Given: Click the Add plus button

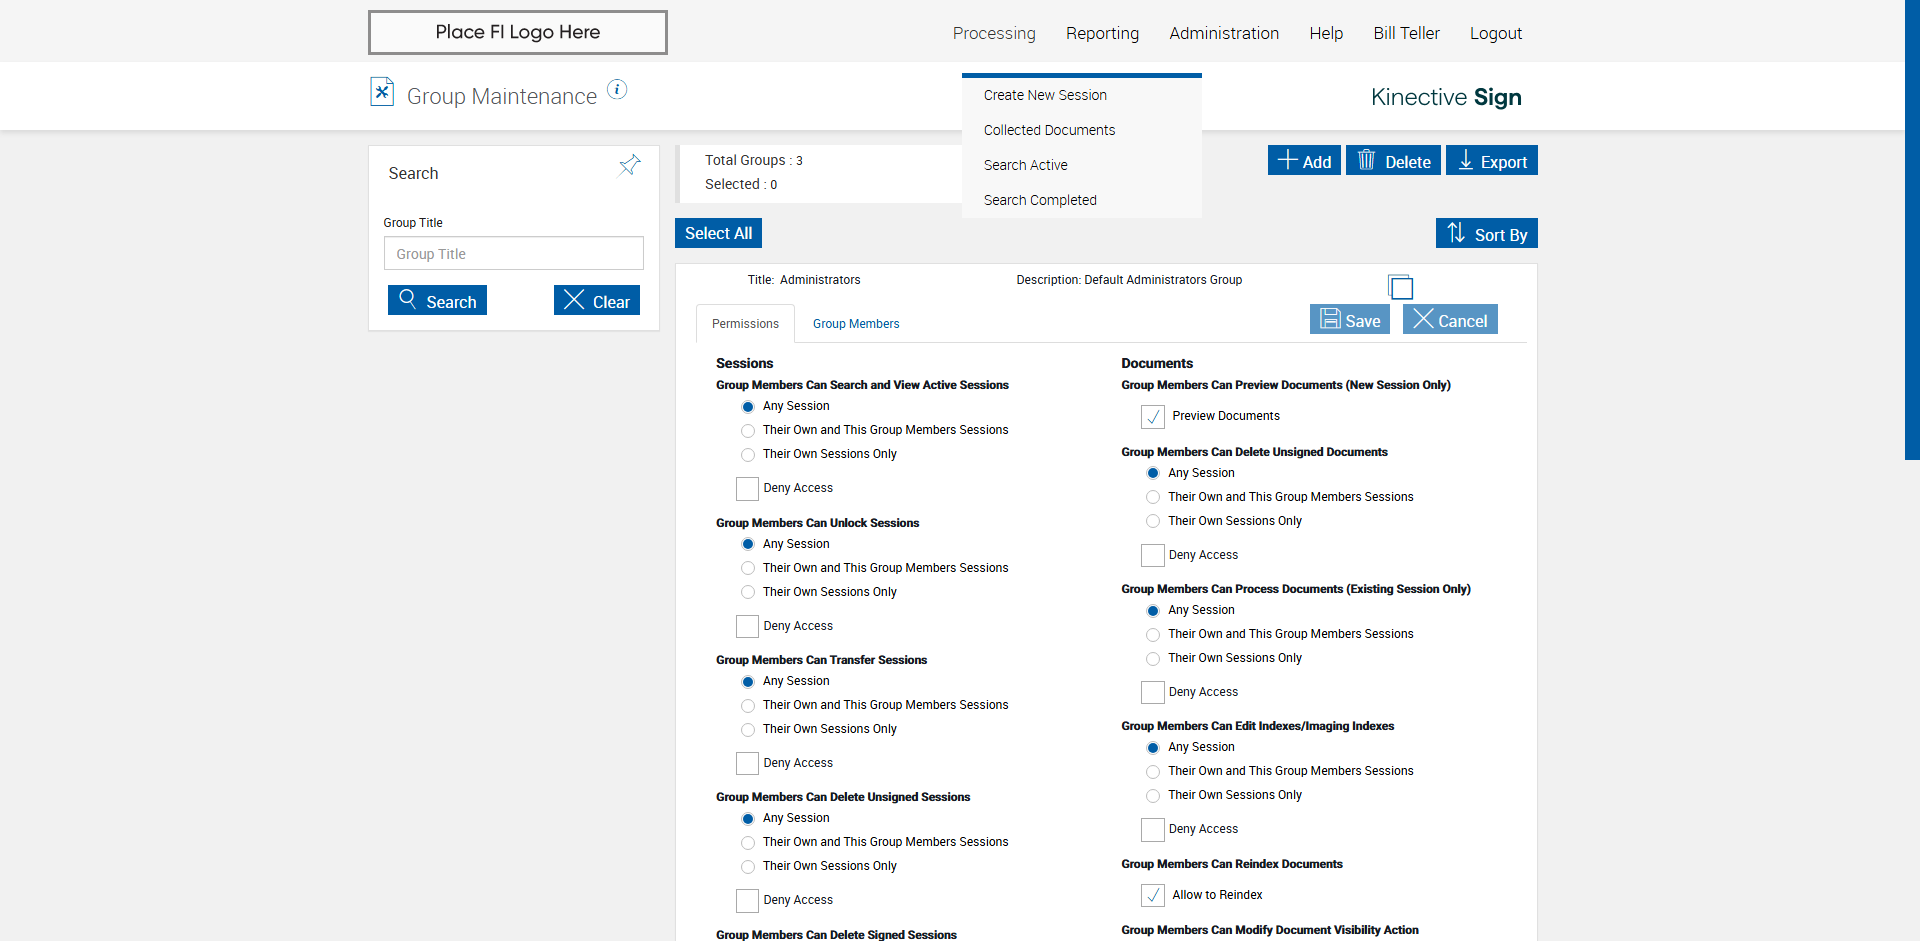Looking at the screenshot, I should (1304, 161).
